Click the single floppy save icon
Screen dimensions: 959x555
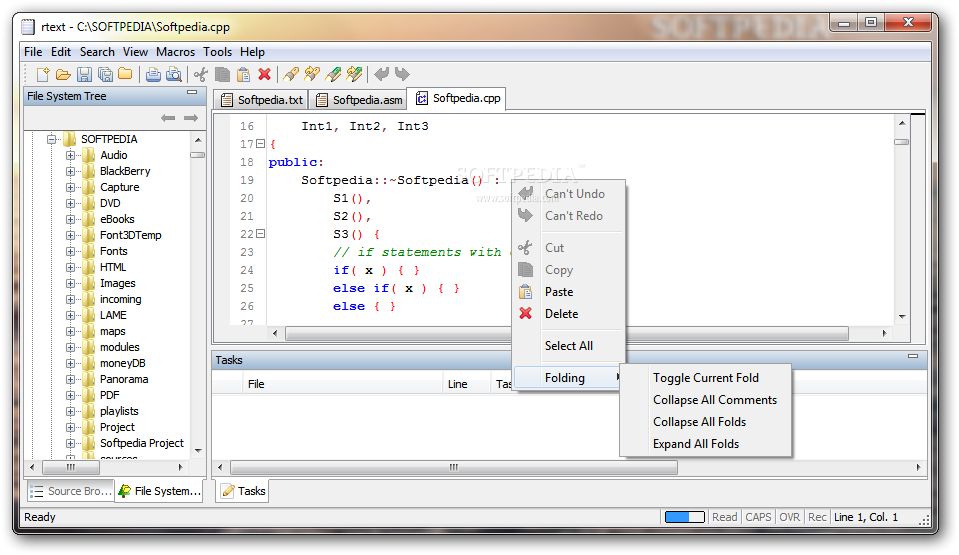click(x=84, y=75)
